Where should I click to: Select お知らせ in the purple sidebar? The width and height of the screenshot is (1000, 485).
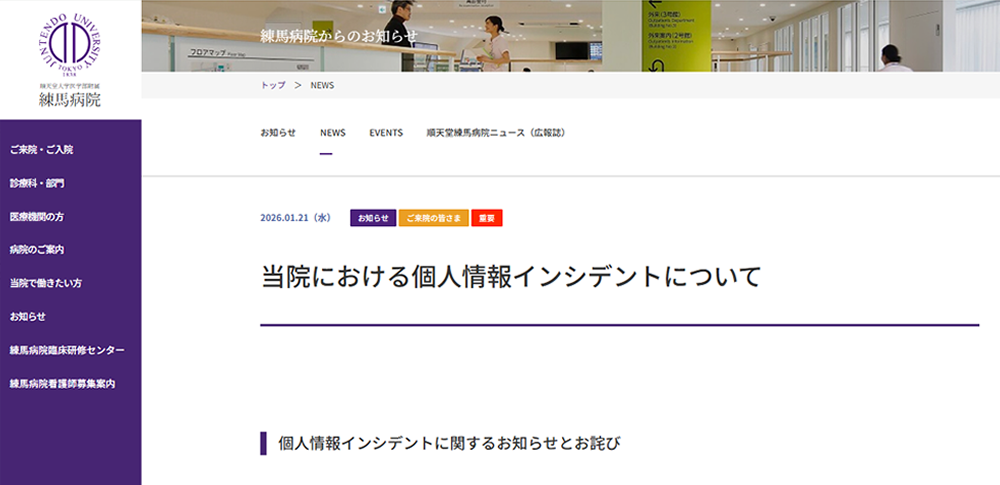tap(27, 317)
